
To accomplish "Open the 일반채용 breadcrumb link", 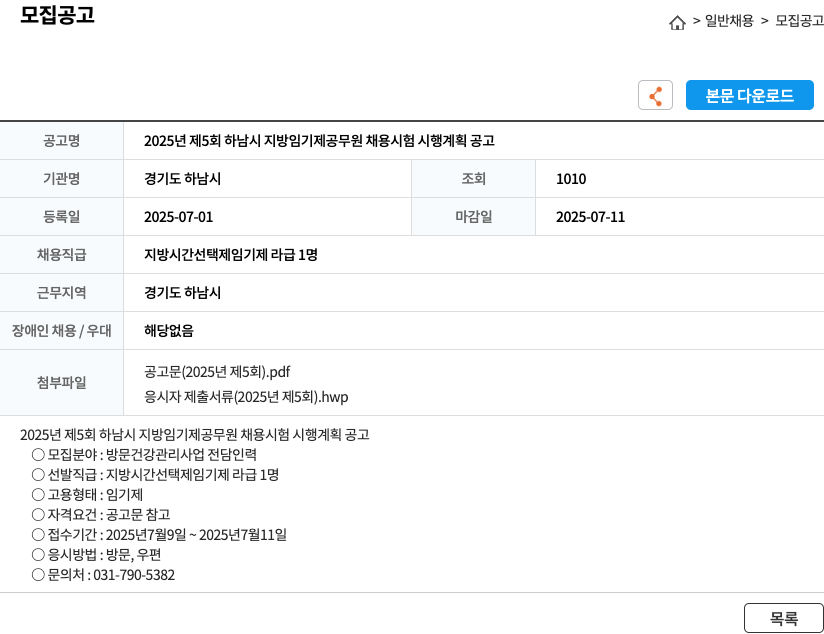I will tap(729, 21).
